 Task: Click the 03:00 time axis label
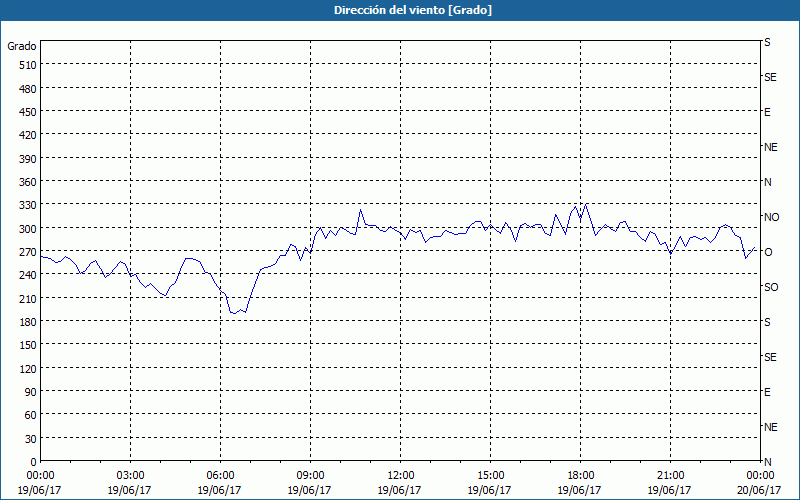tap(130, 476)
